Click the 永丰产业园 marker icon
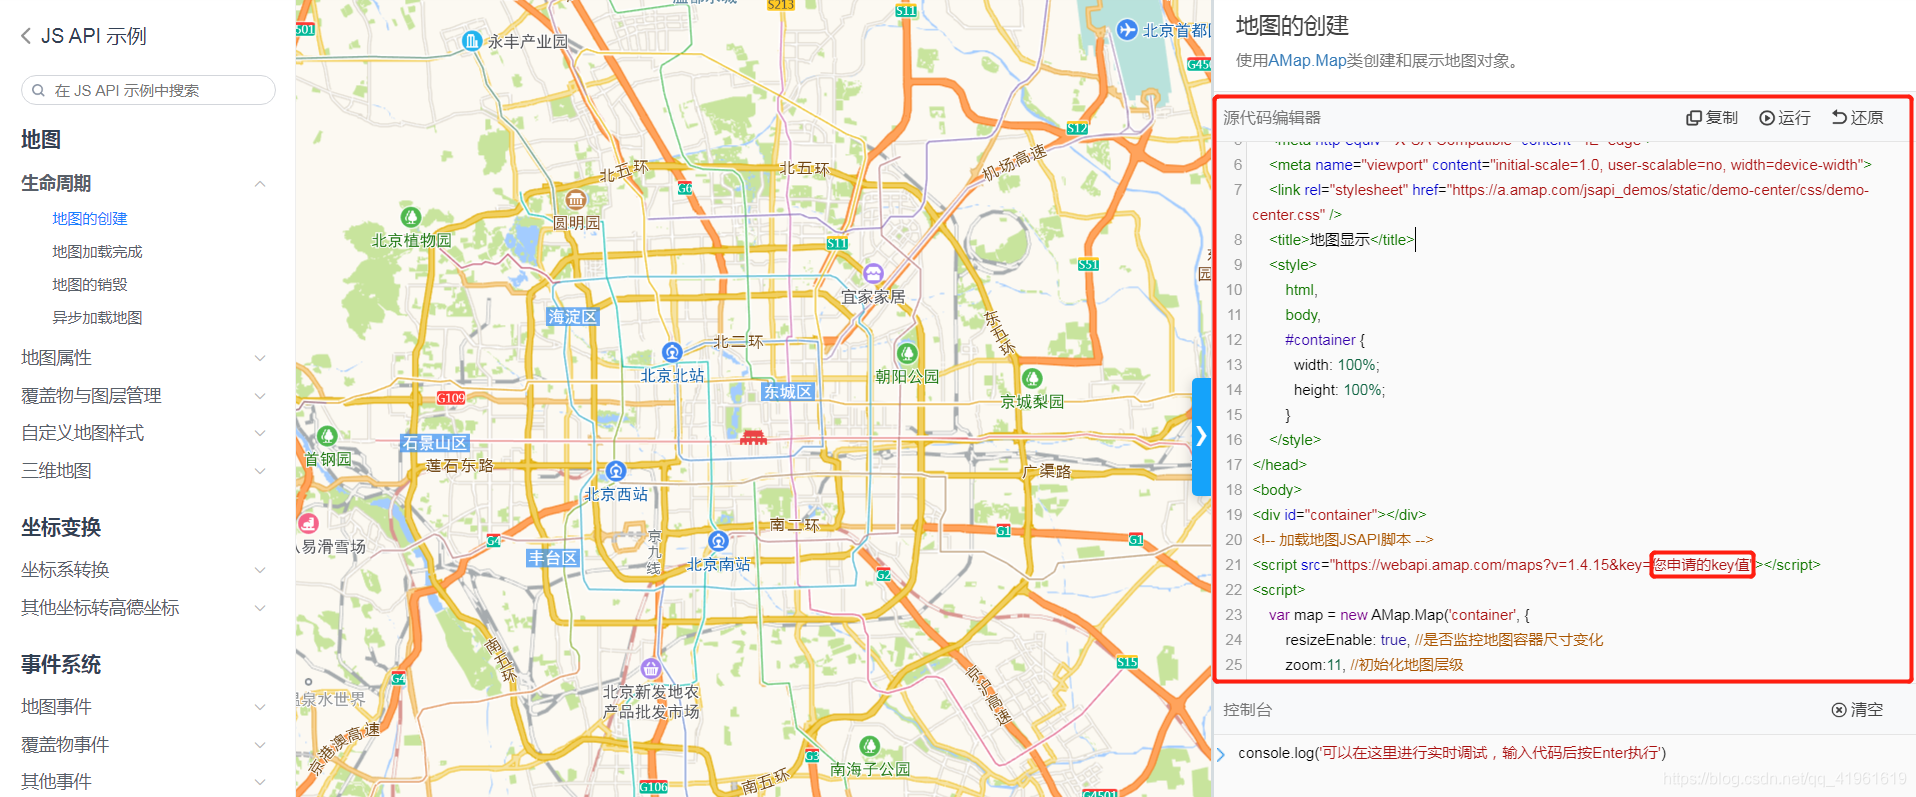This screenshot has height=797, width=1916. 472,41
